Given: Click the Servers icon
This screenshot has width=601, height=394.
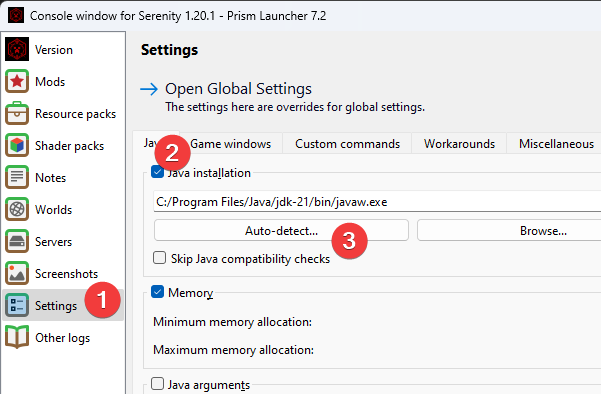Looking at the screenshot, I should click(17, 241).
